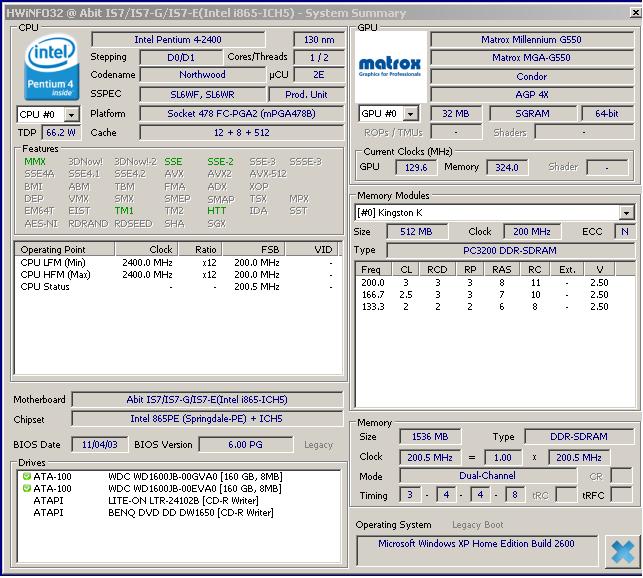Screen dimensions: 643x578
Task: Click the Matrox logo image
Action: click(x=390, y=67)
